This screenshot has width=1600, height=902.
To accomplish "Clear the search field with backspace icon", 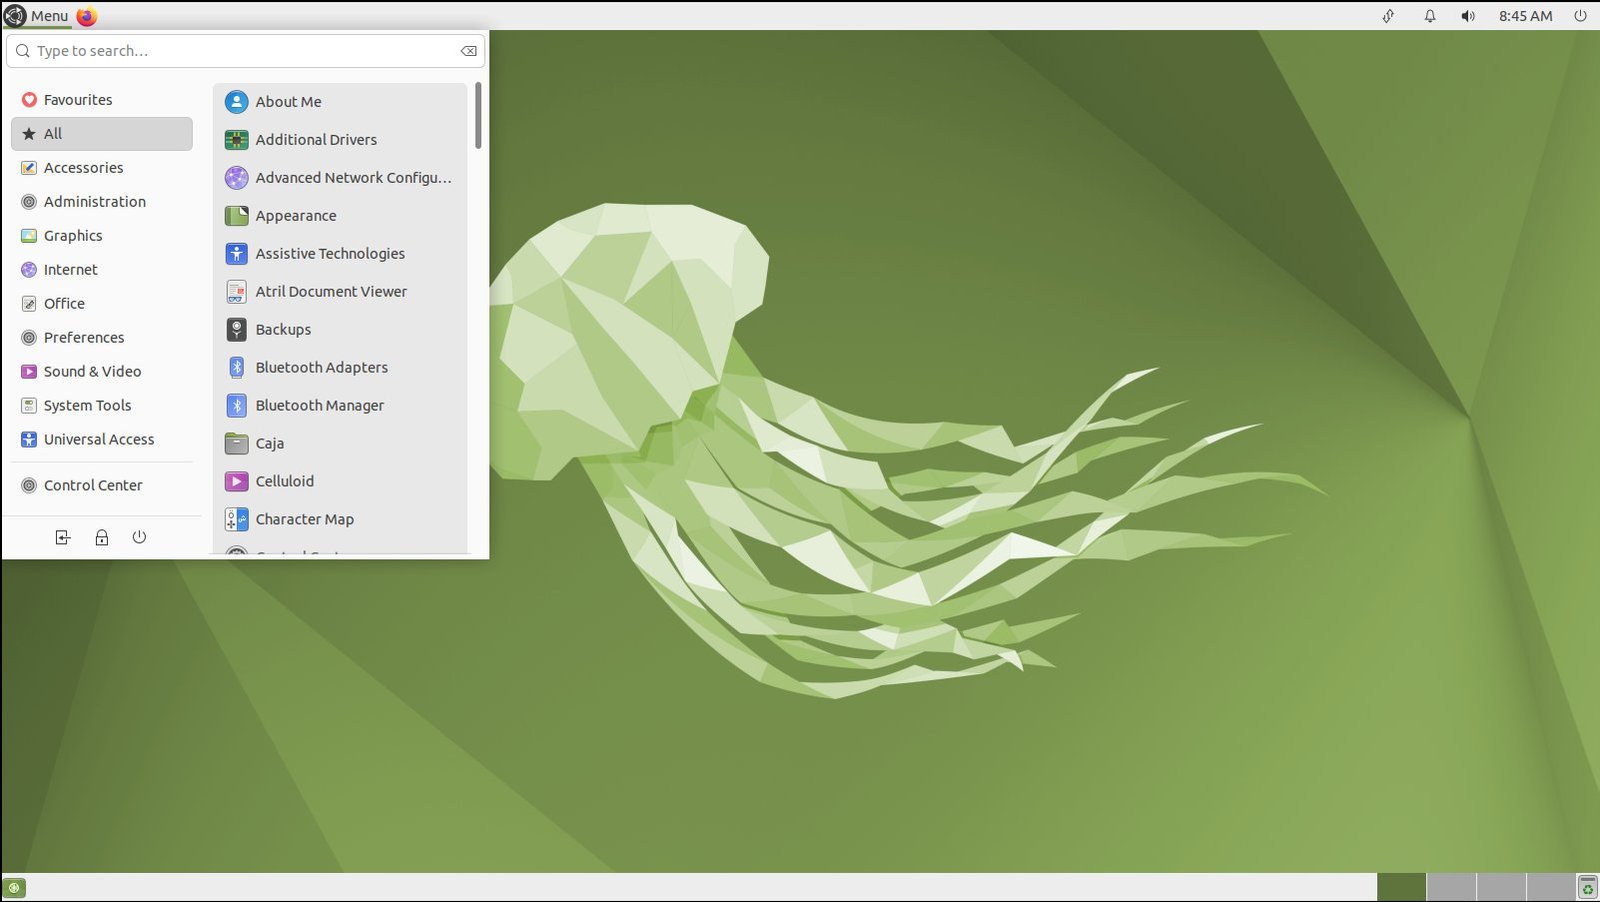I will click(468, 51).
